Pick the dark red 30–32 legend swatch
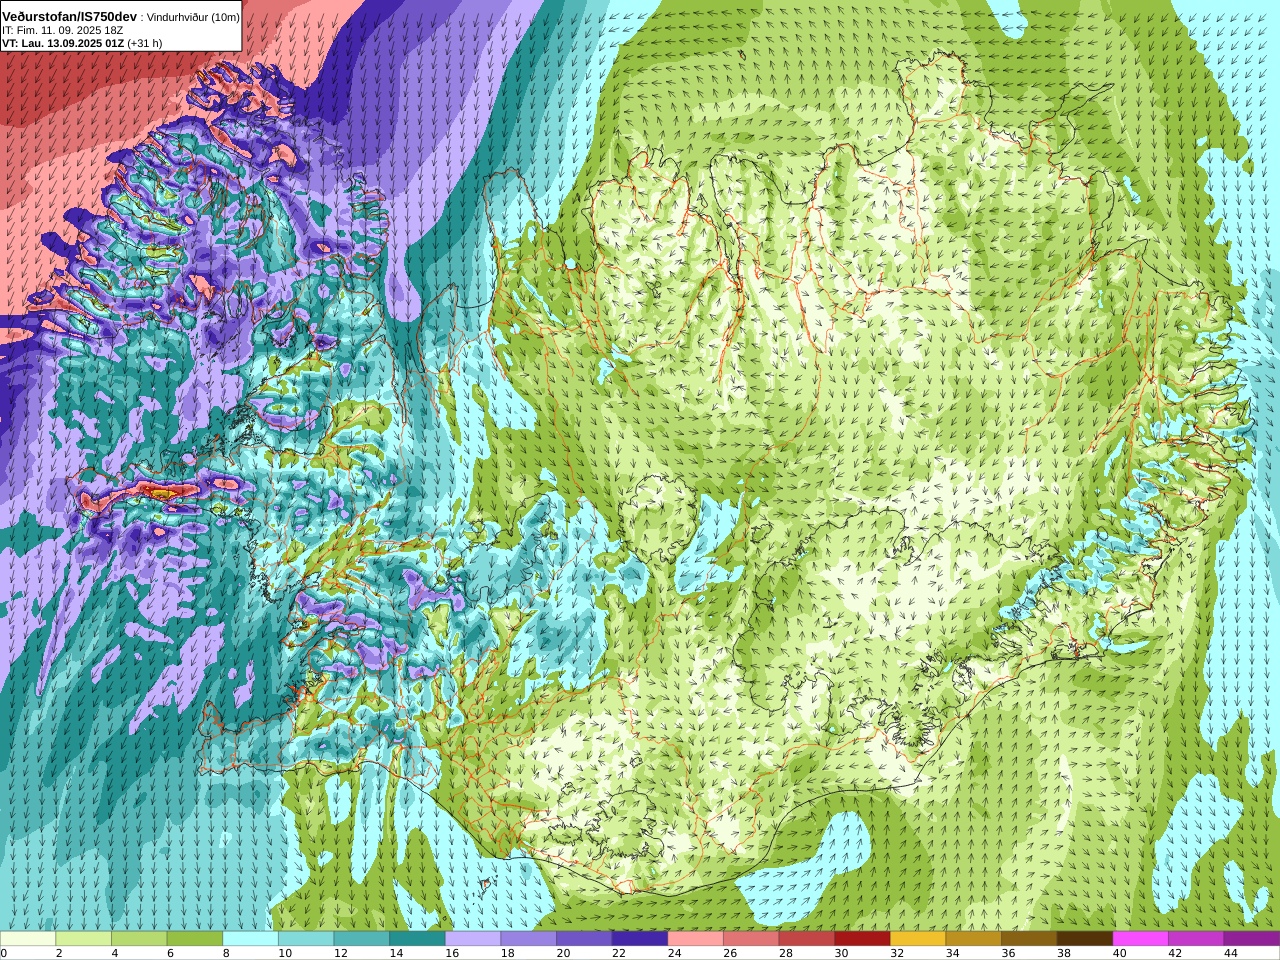Screen dimensions: 1280x960 click(x=862, y=939)
